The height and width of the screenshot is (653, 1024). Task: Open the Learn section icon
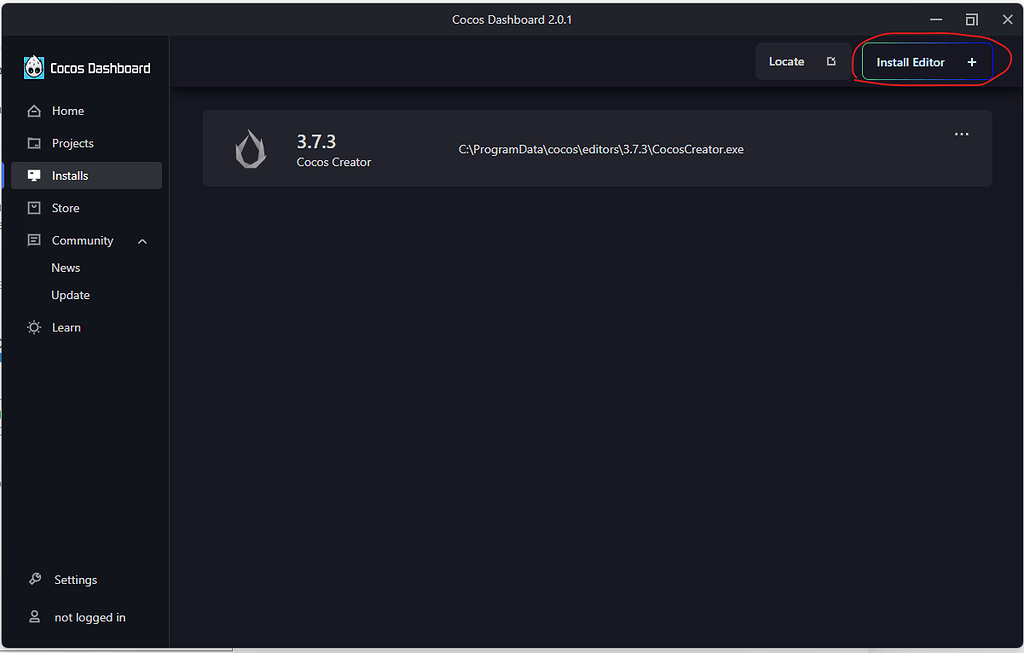32,327
